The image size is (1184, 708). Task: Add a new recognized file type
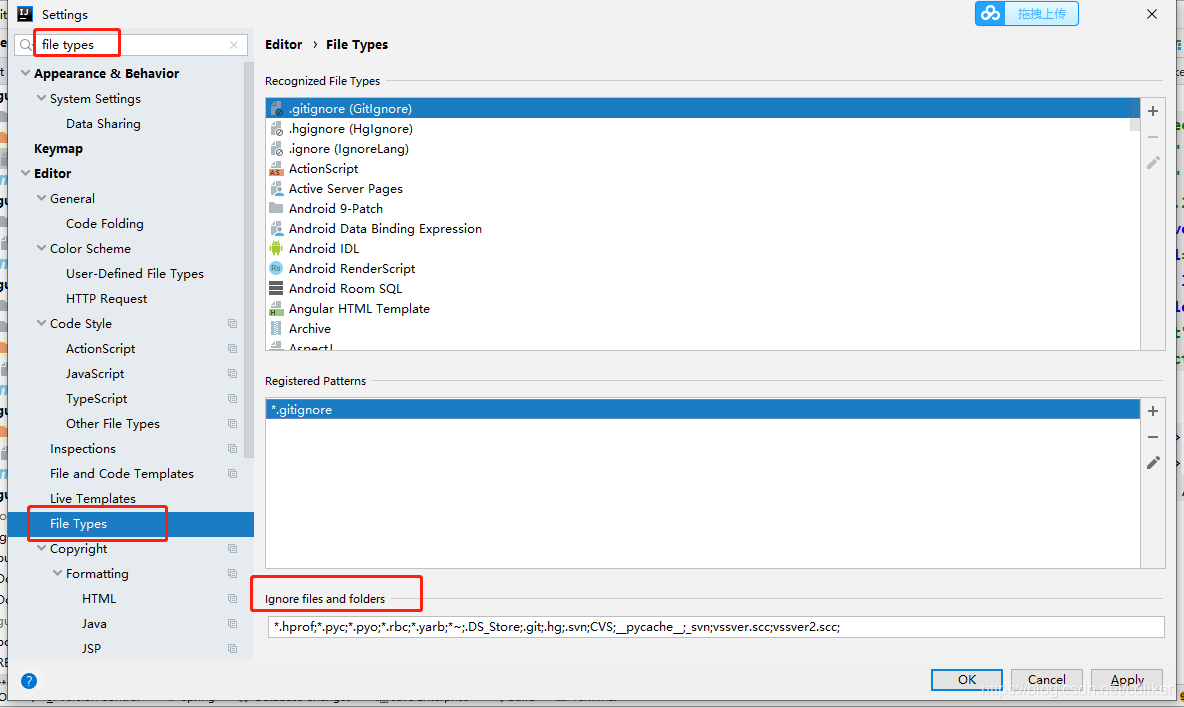1152,111
